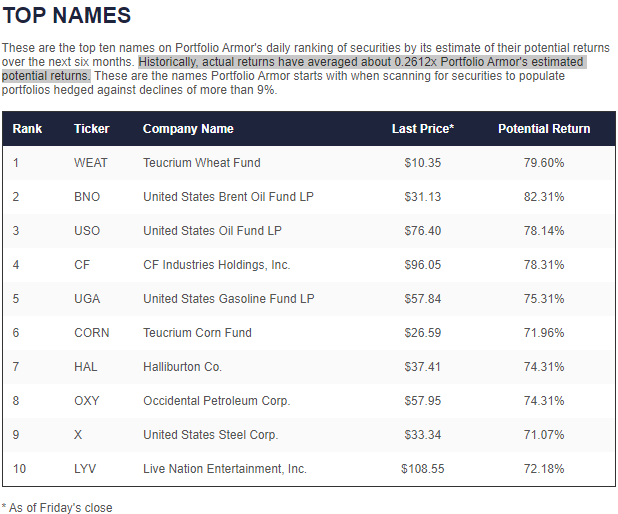Screen dimensions: 618x514
Task: Click the Ticker column header
Action: coord(91,129)
